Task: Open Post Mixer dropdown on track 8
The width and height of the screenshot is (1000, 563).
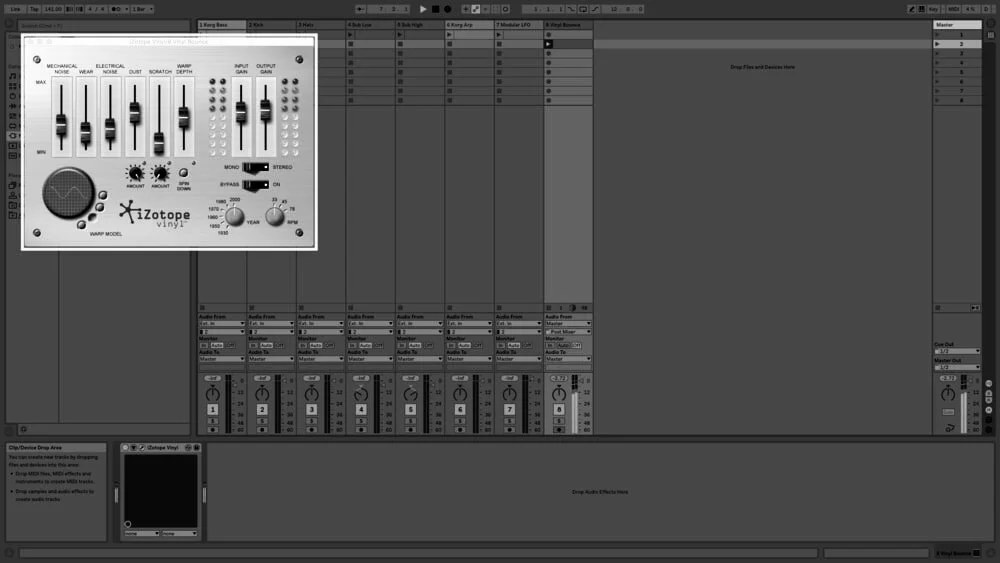Action: [x=568, y=332]
